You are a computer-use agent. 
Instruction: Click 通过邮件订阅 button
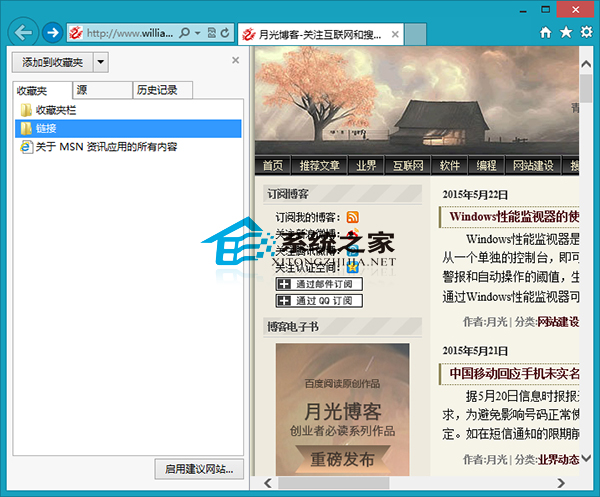319,284
